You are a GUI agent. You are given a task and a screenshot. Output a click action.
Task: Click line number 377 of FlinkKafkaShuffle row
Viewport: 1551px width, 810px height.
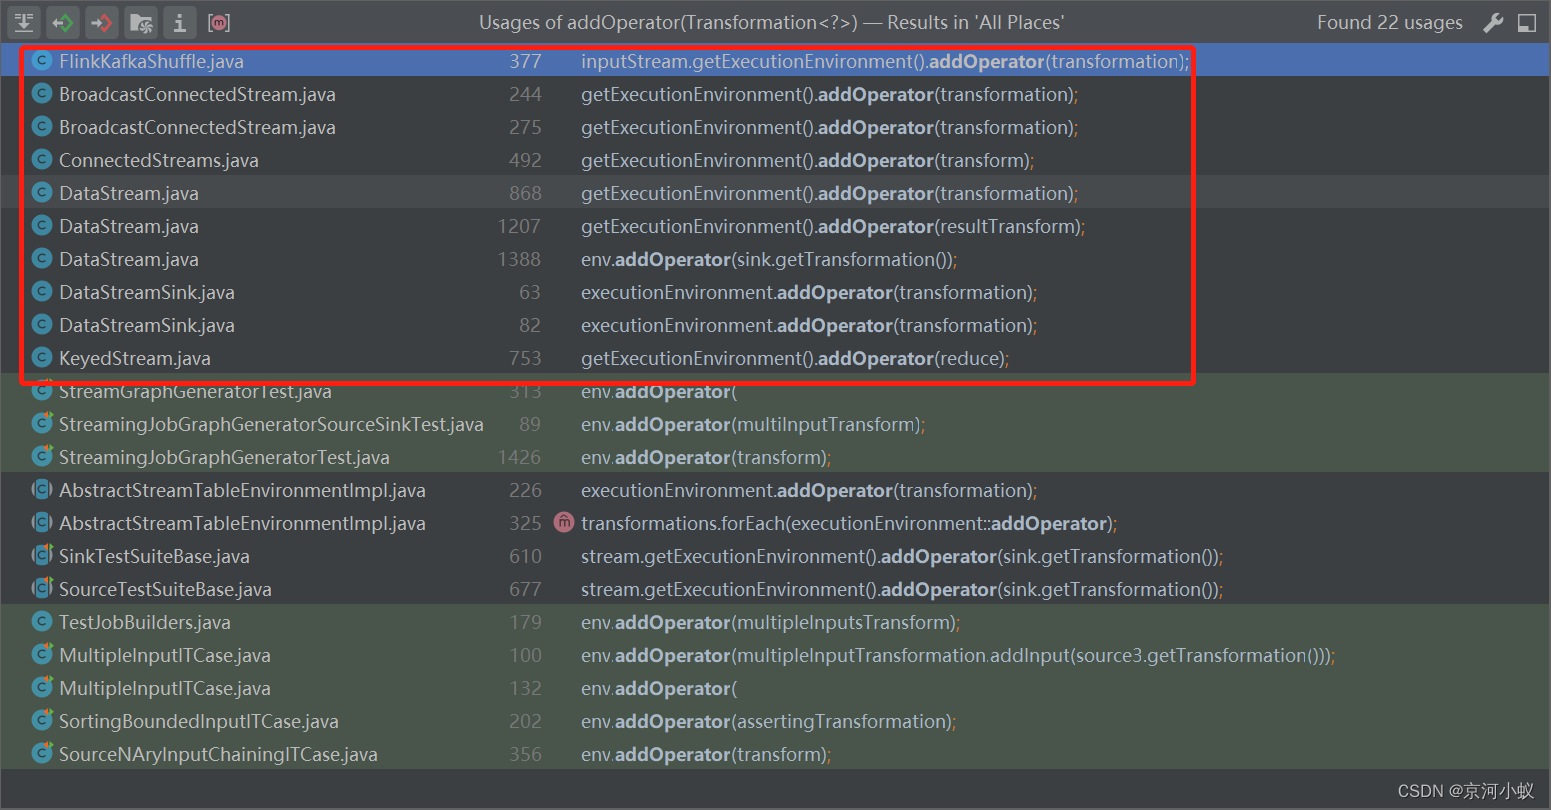525,61
